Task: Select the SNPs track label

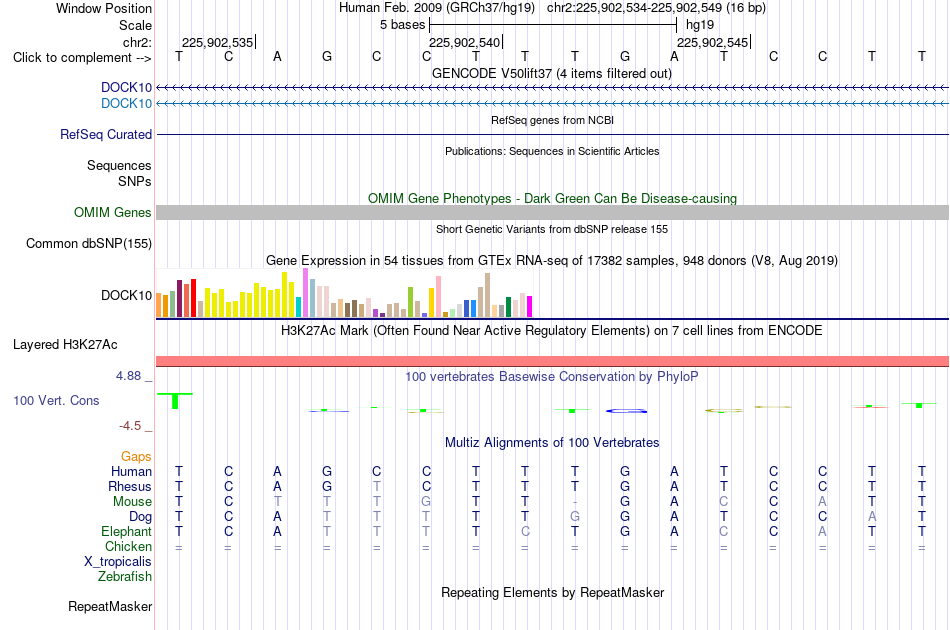Action: 135,181
